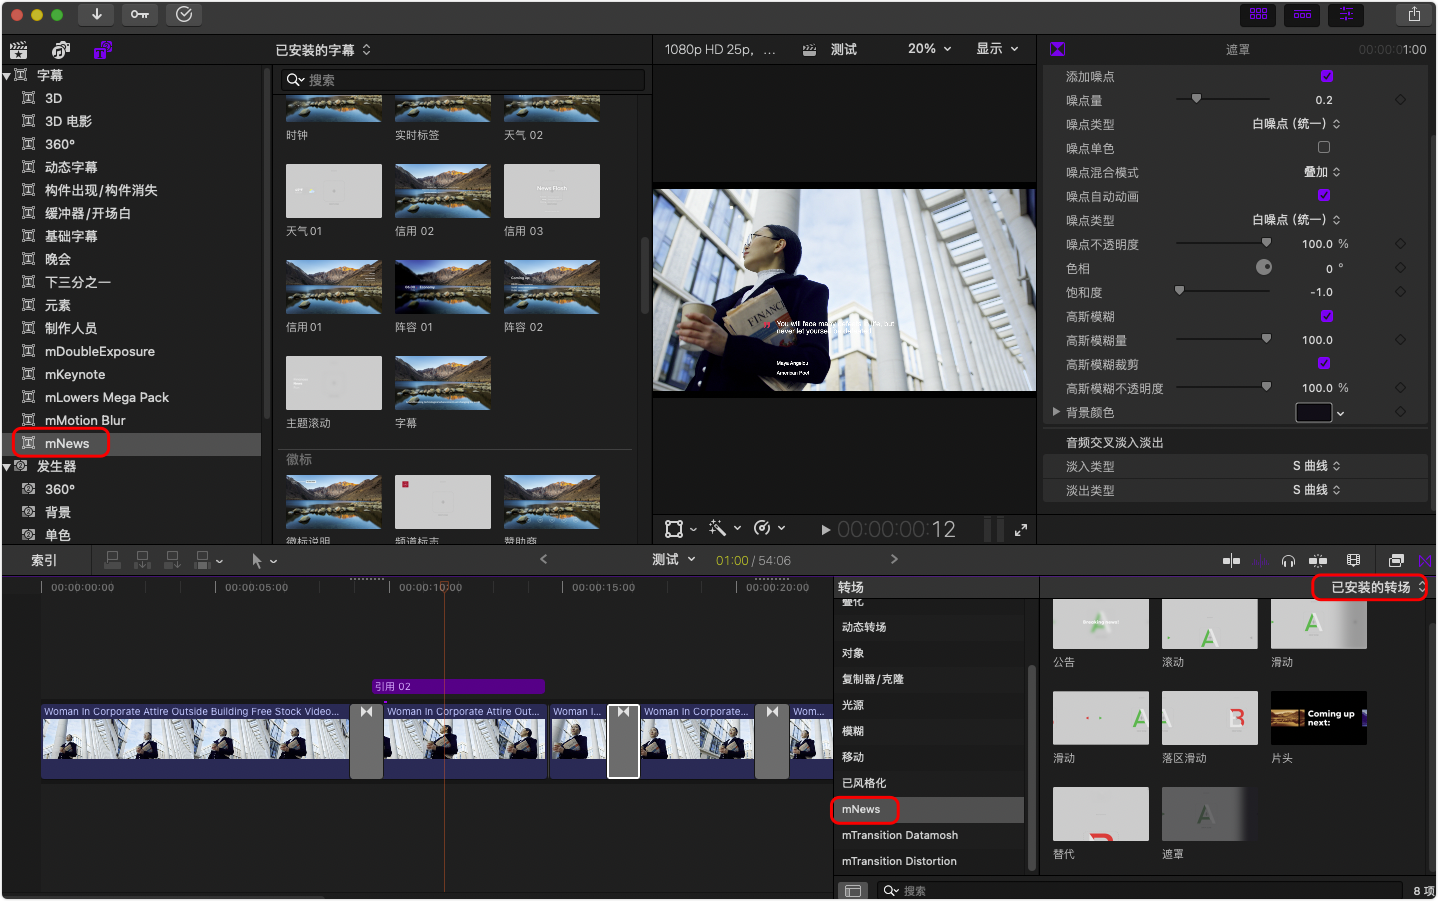Viewport: 1438px width, 901px height.
Task: Change 淡入类型 S 曲线 dropdown
Action: tap(1316, 466)
